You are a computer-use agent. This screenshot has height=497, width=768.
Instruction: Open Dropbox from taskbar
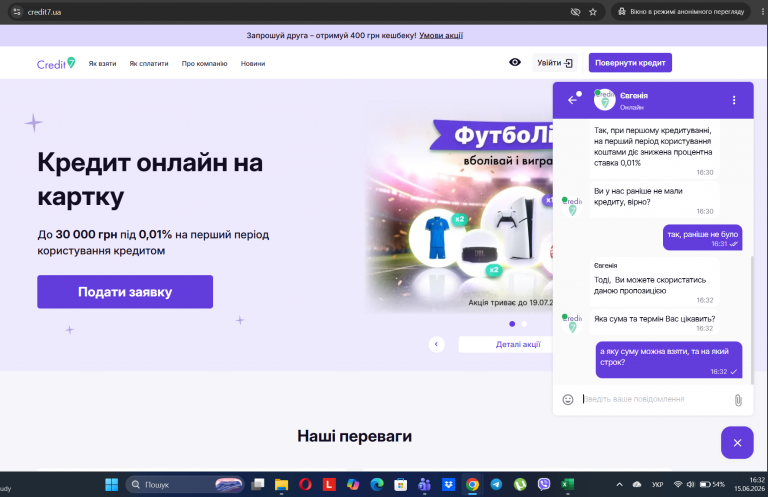pyautogui.click(x=448, y=484)
